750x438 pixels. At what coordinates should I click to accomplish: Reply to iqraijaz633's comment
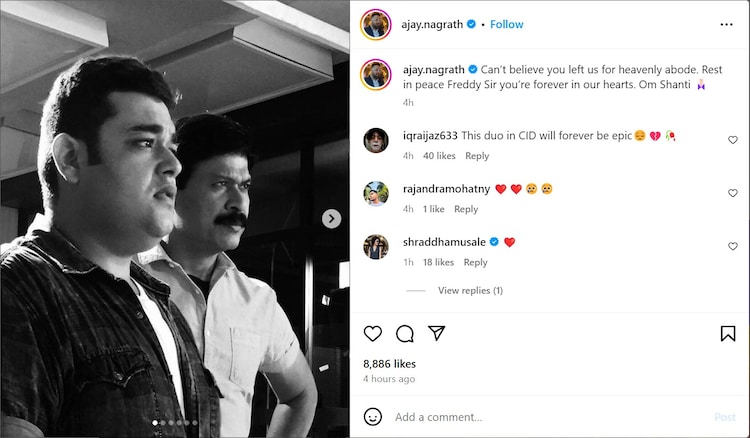pos(477,156)
